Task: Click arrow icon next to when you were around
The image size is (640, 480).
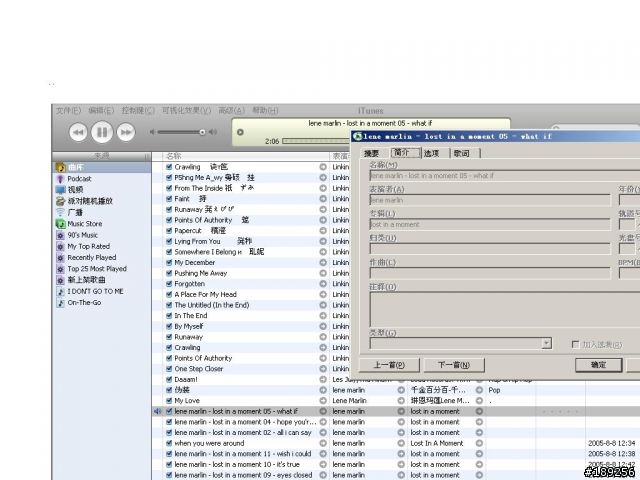Action: click(x=323, y=443)
